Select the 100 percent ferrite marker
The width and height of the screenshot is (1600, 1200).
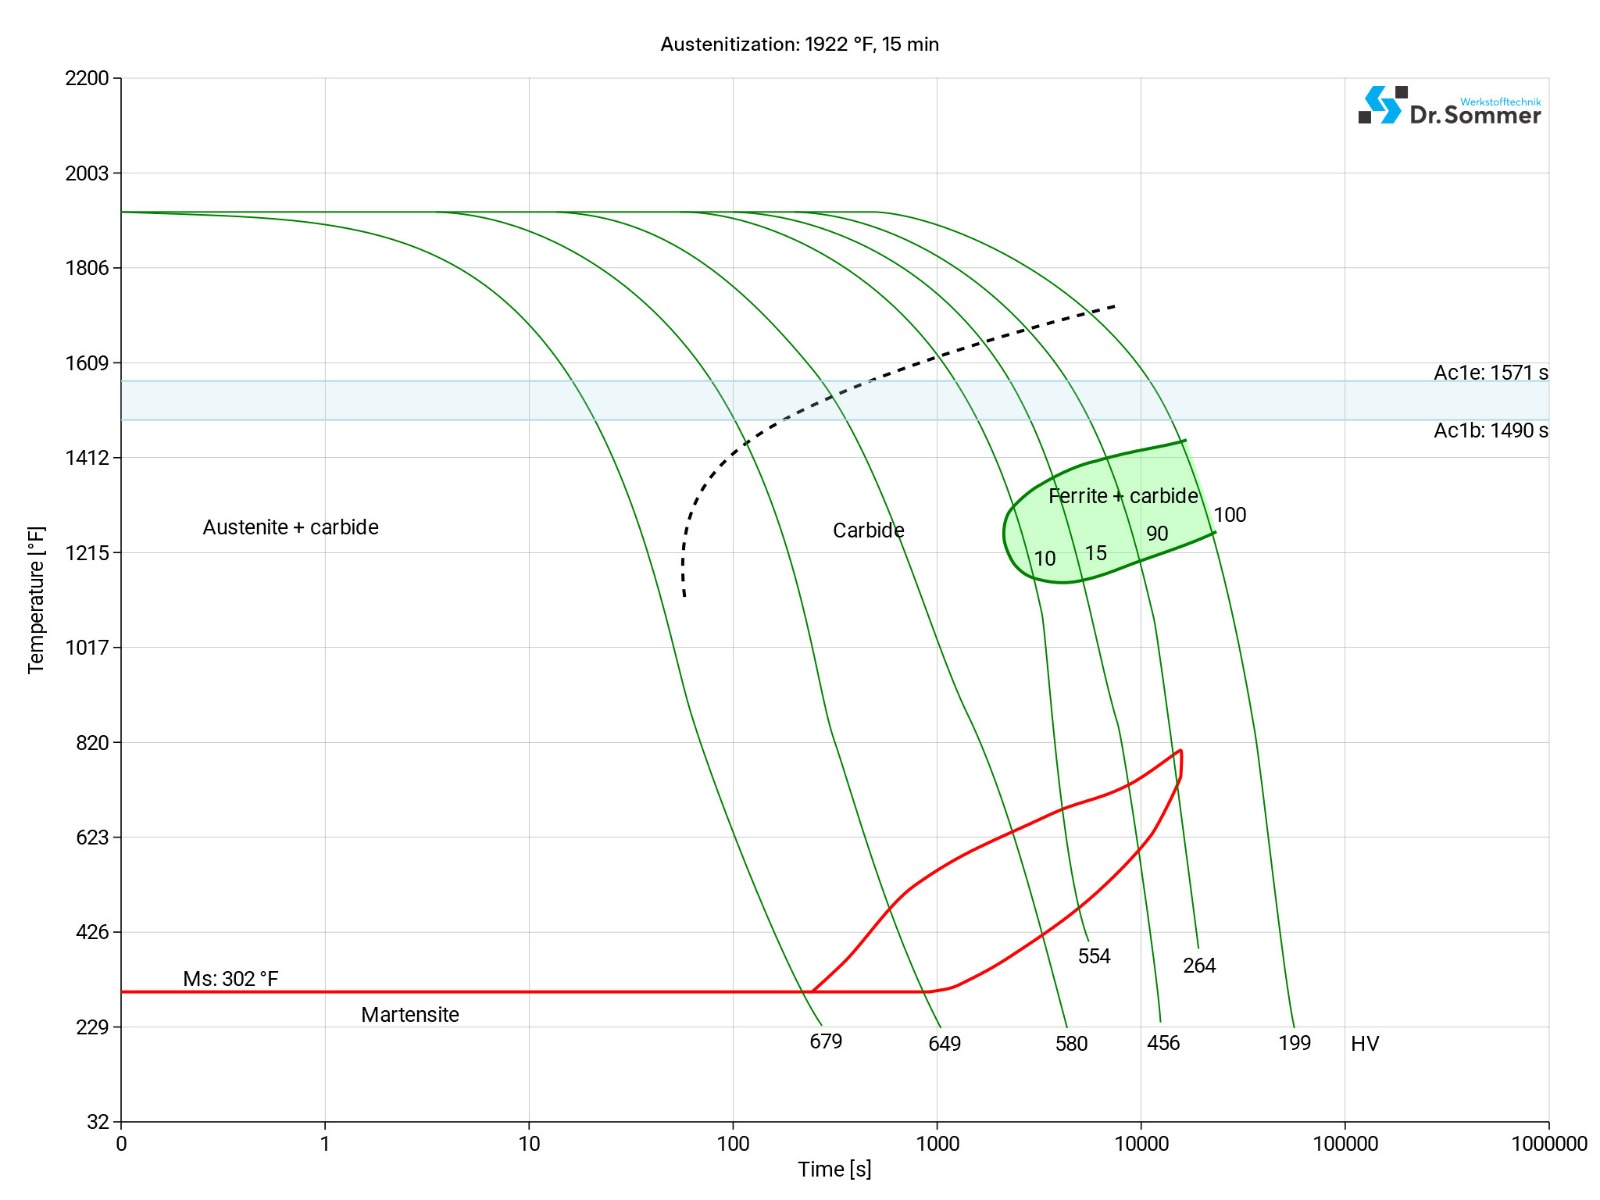pyautogui.click(x=1231, y=516)
